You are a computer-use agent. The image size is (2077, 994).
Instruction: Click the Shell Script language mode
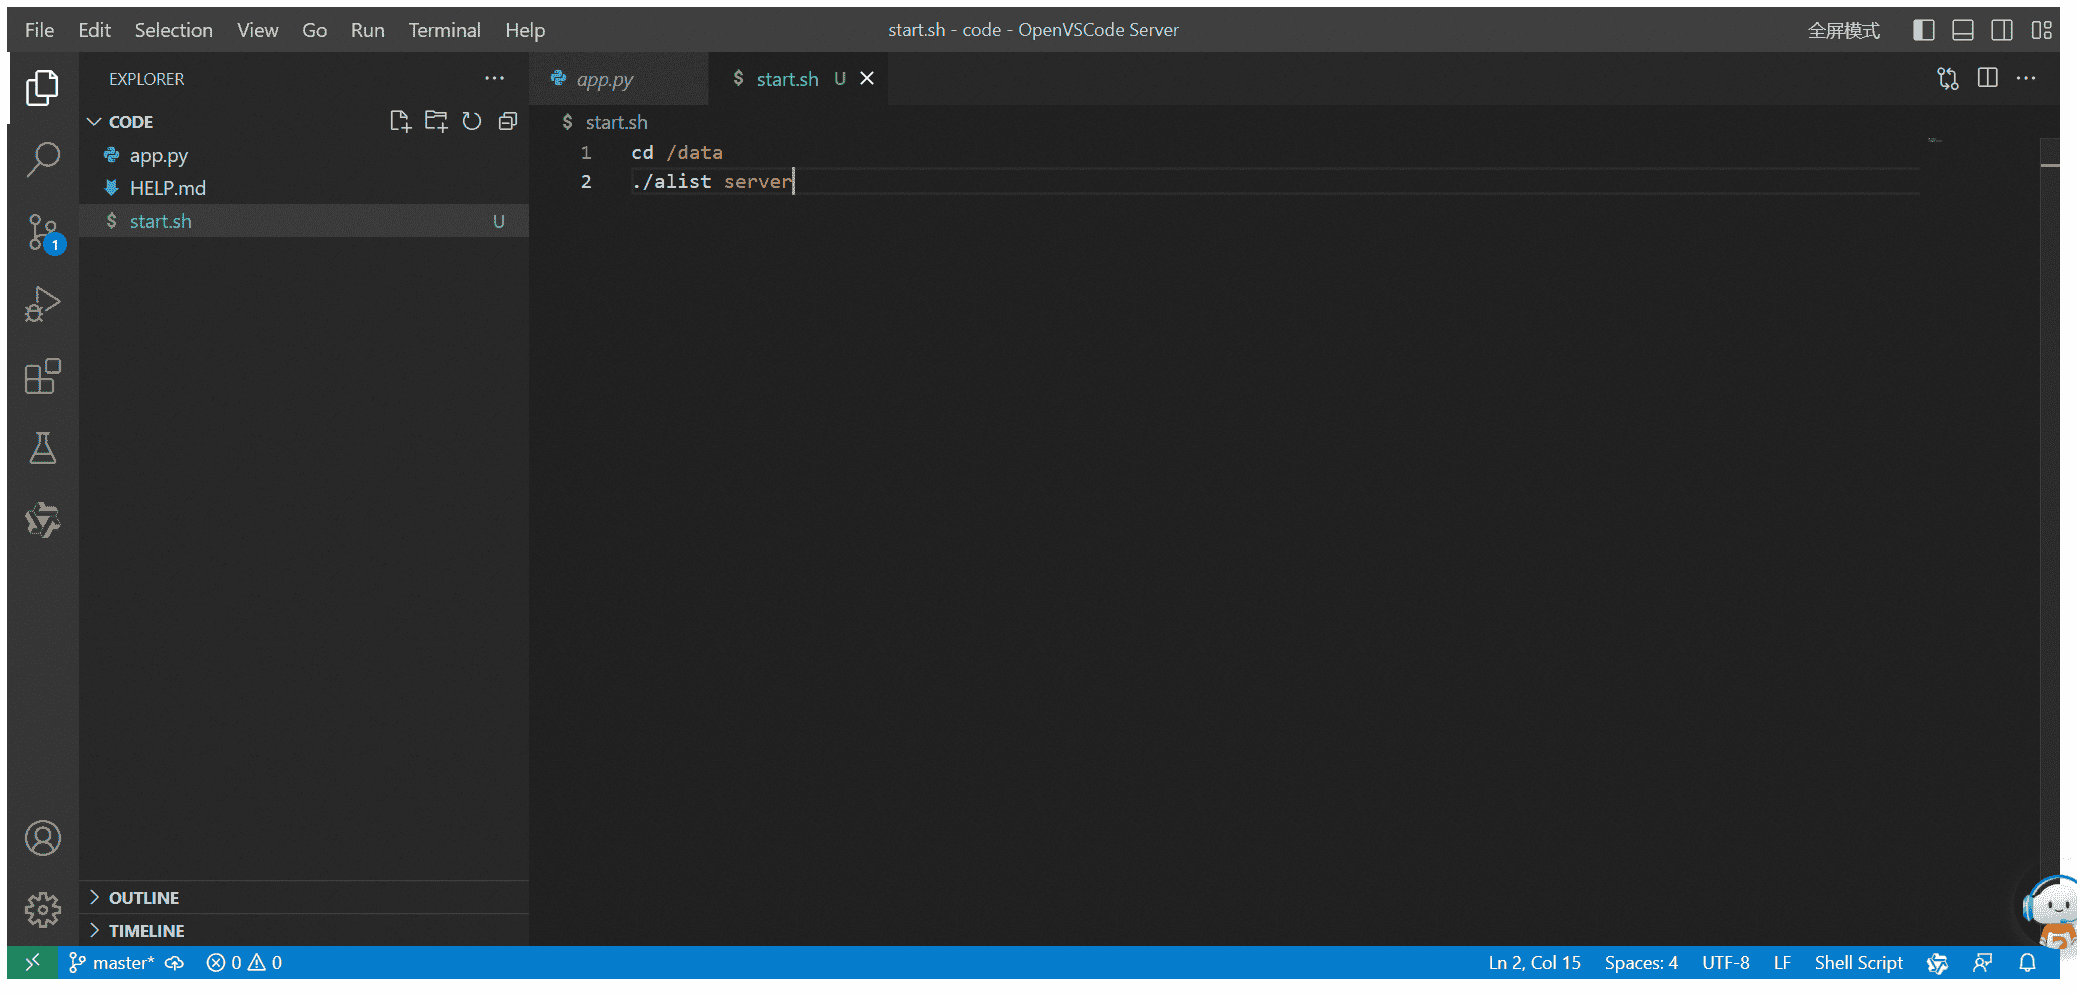(x=1858, y=963)
